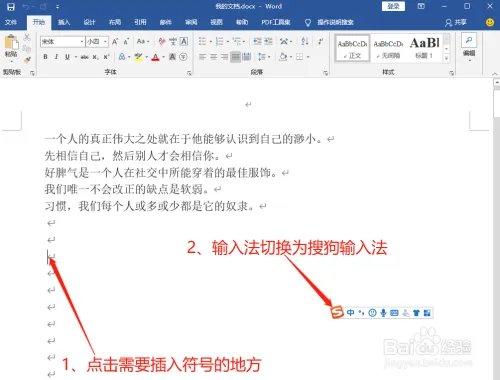Open Sogou soft keyboard icon
500x380 pixels.
394,313
